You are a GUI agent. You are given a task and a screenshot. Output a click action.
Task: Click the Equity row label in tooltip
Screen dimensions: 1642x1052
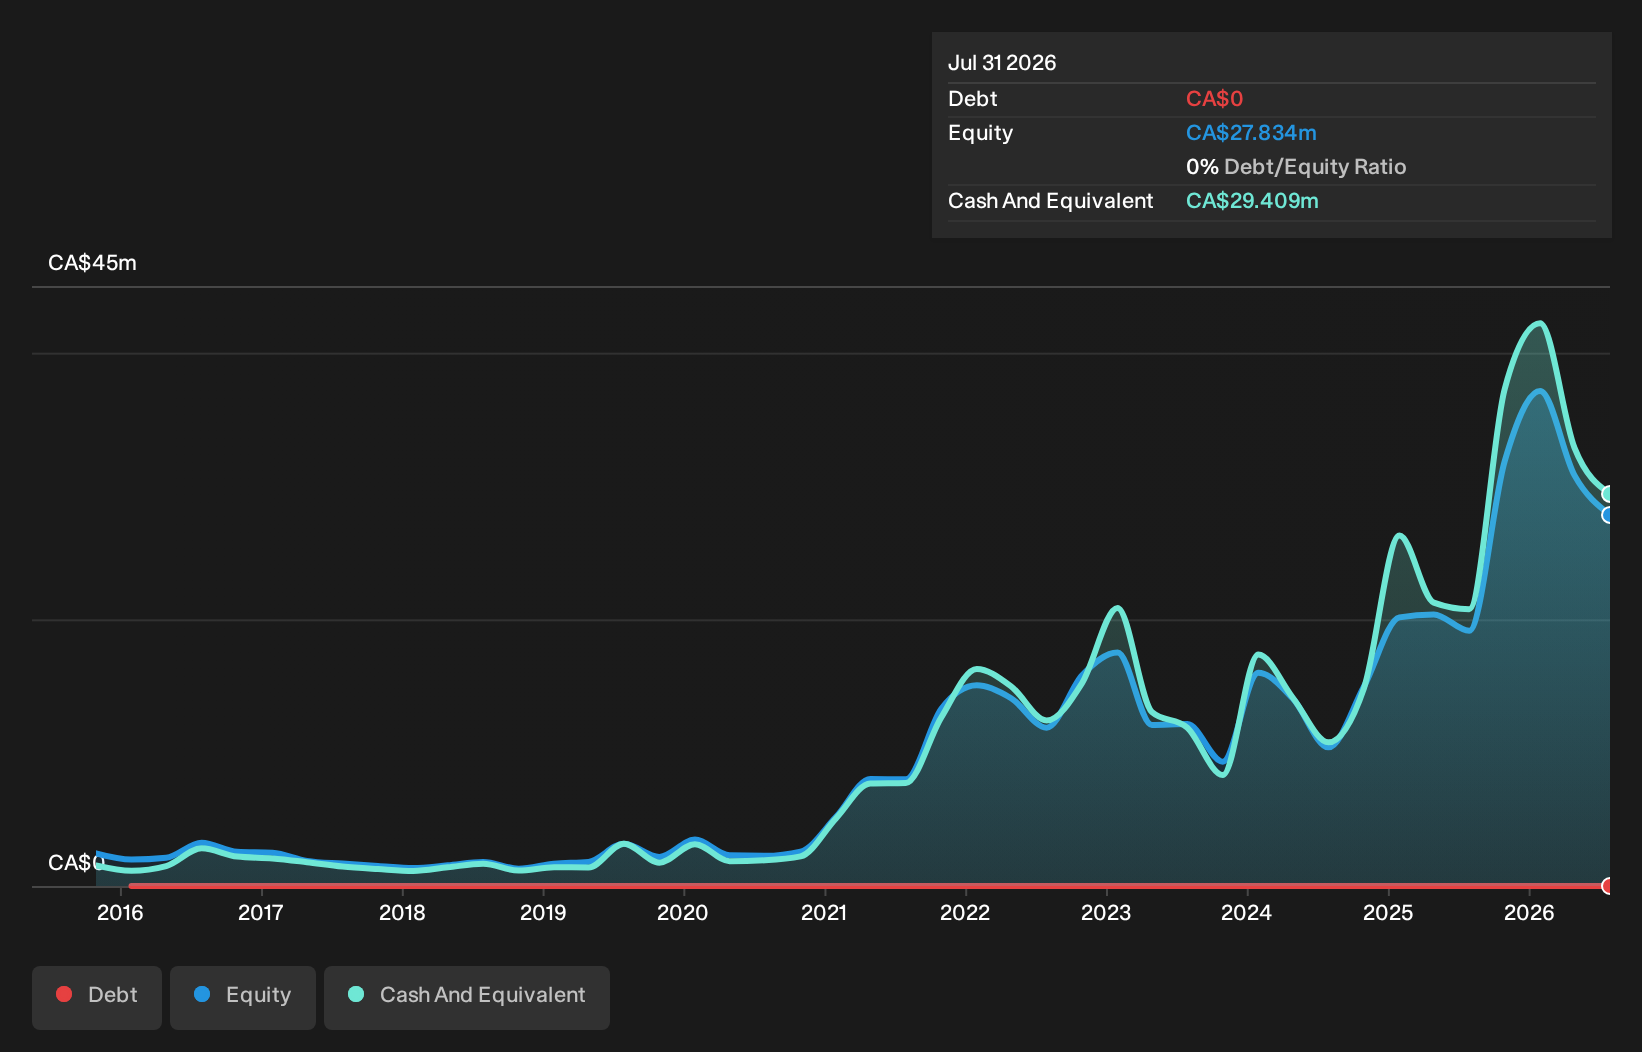[981, 133]
